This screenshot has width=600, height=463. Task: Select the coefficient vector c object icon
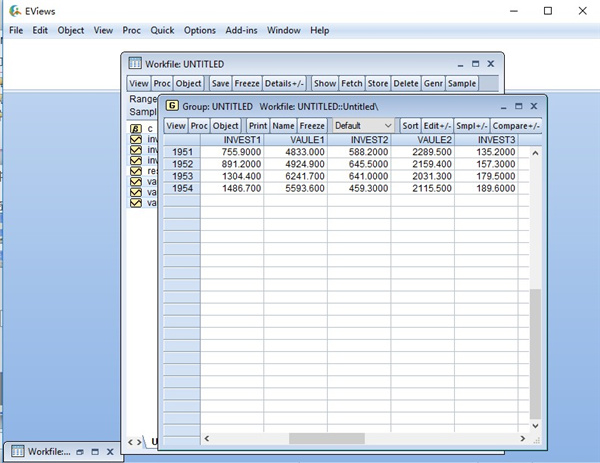pyautogui.click(x=136, y=129)
